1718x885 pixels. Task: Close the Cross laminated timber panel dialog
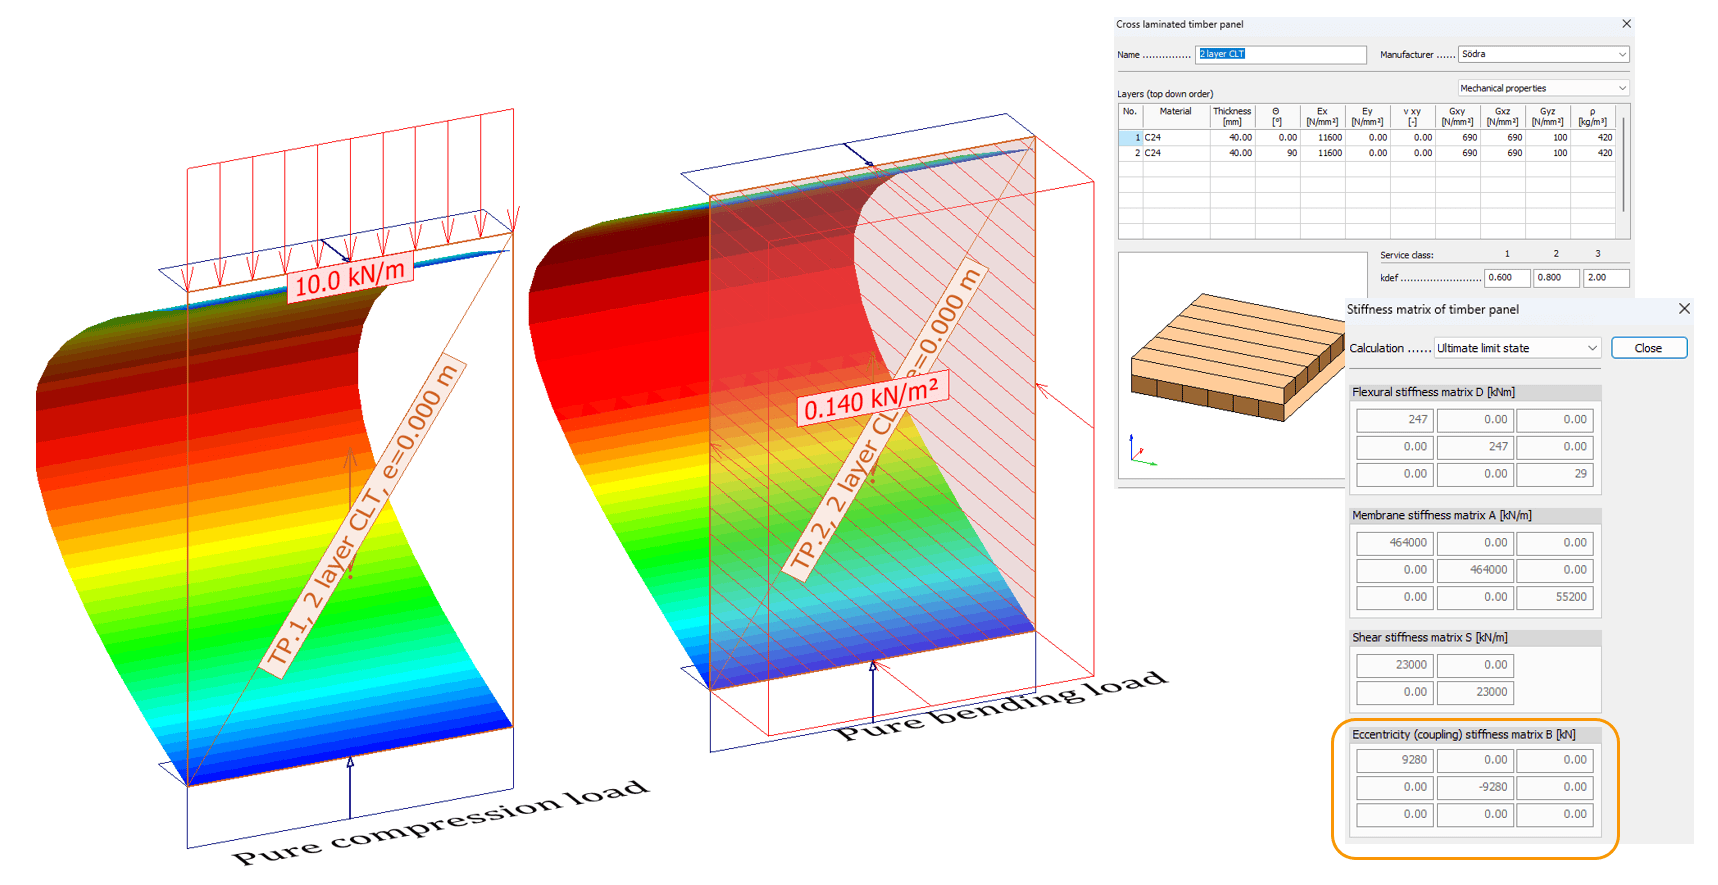tap(1626, 24)
